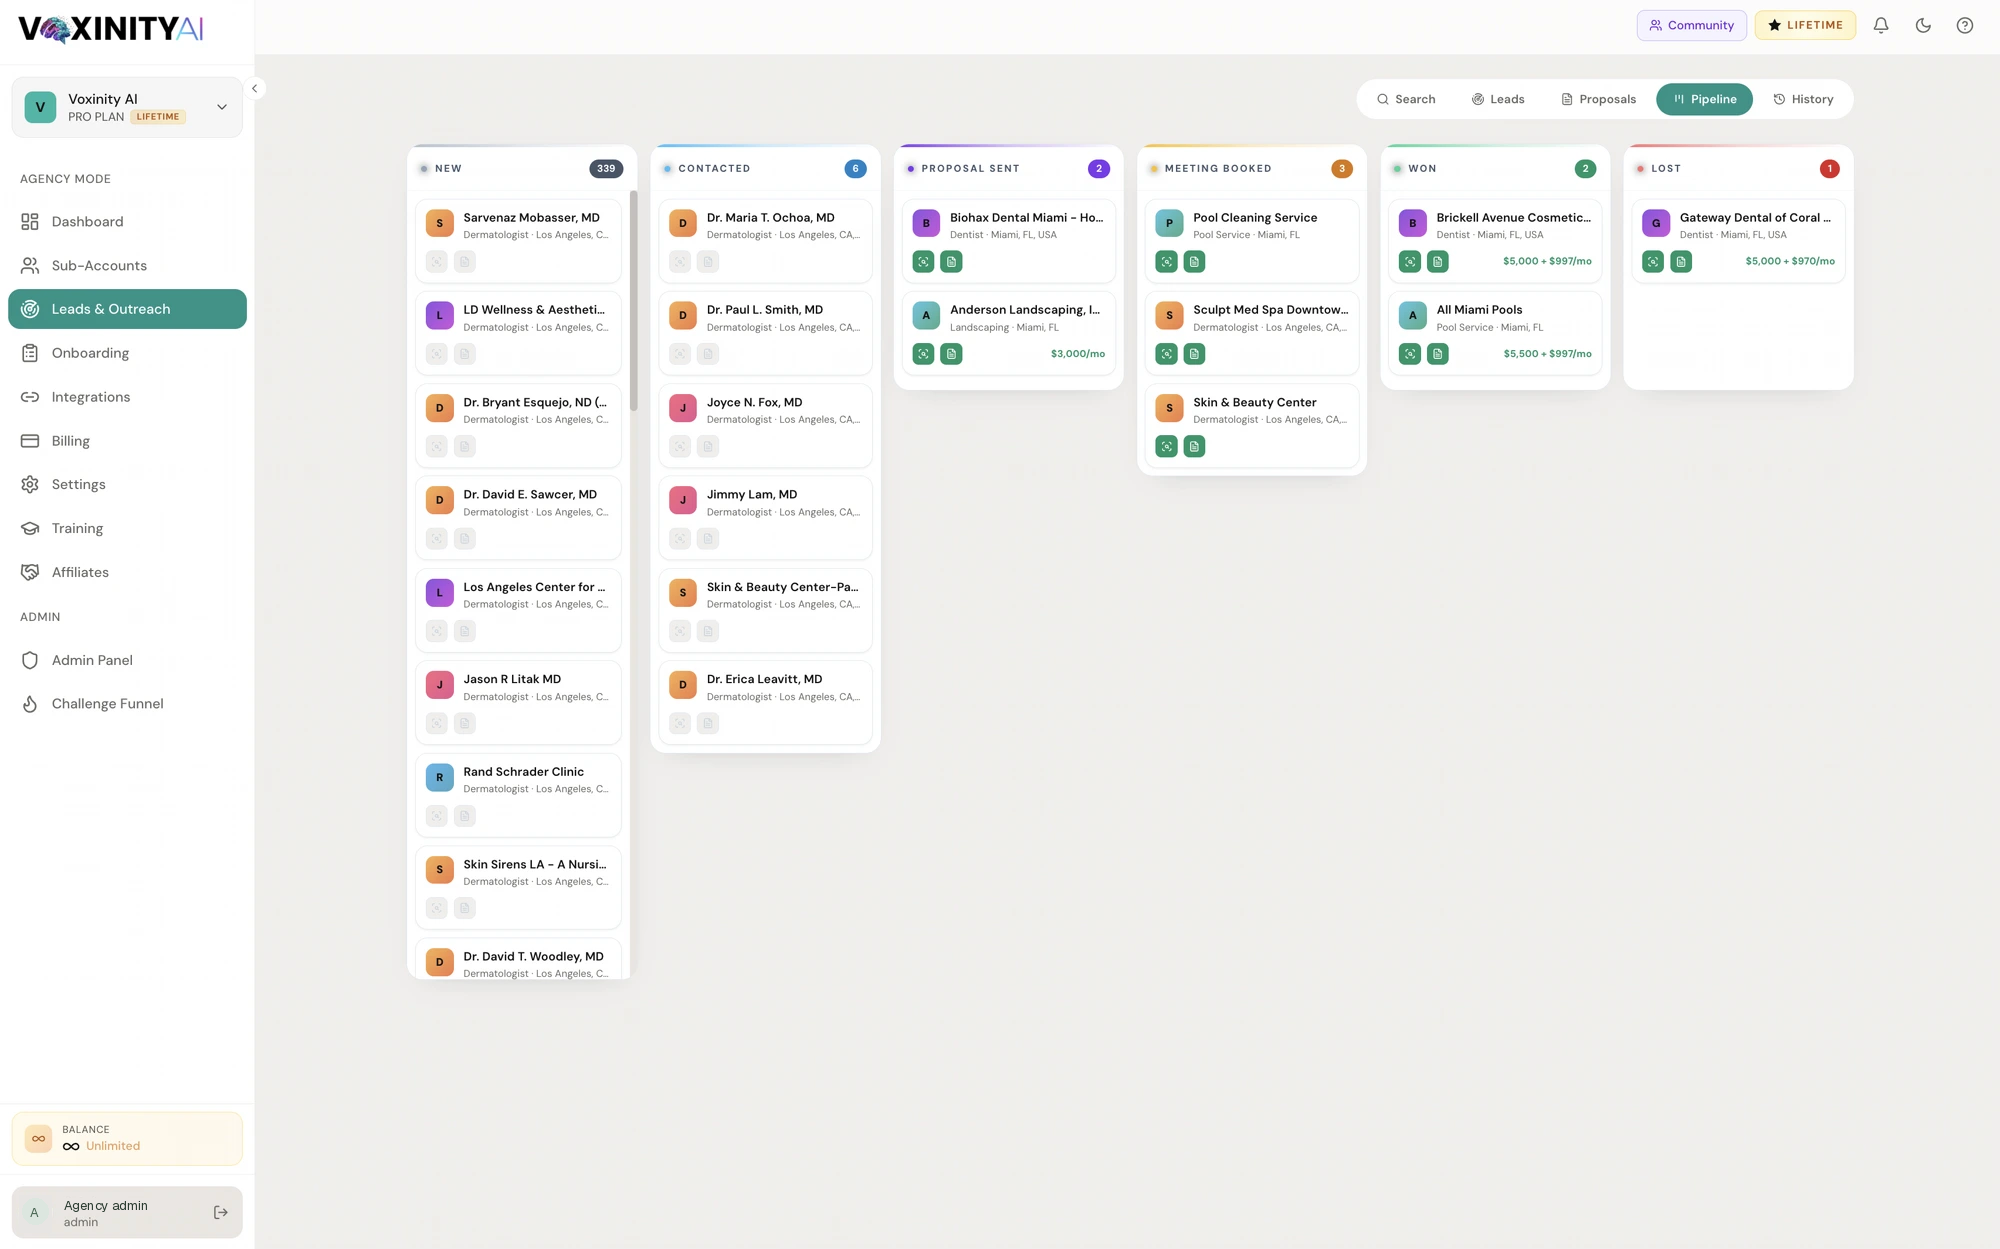This screenshot has width=2000, height=1249.
Task: Open the Jason R Litak MD lead card
Action: tap(518, 702)
